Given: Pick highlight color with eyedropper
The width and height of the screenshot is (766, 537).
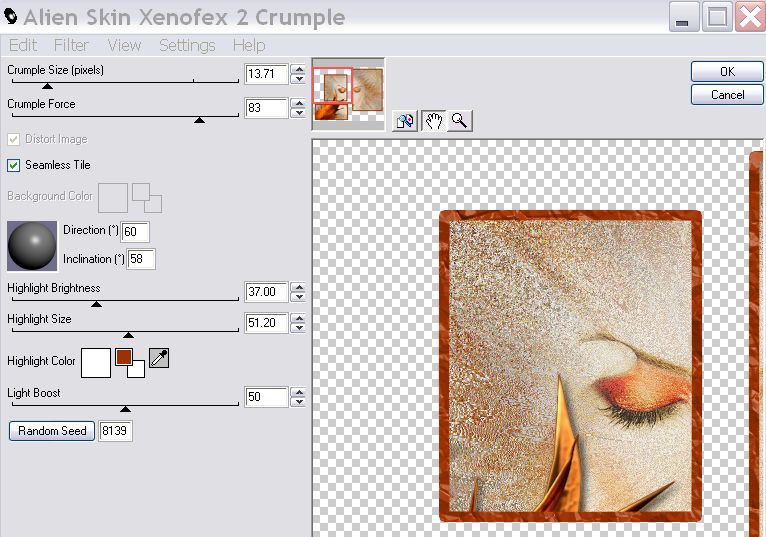Looking at the screenshot, I should (159, 359).
